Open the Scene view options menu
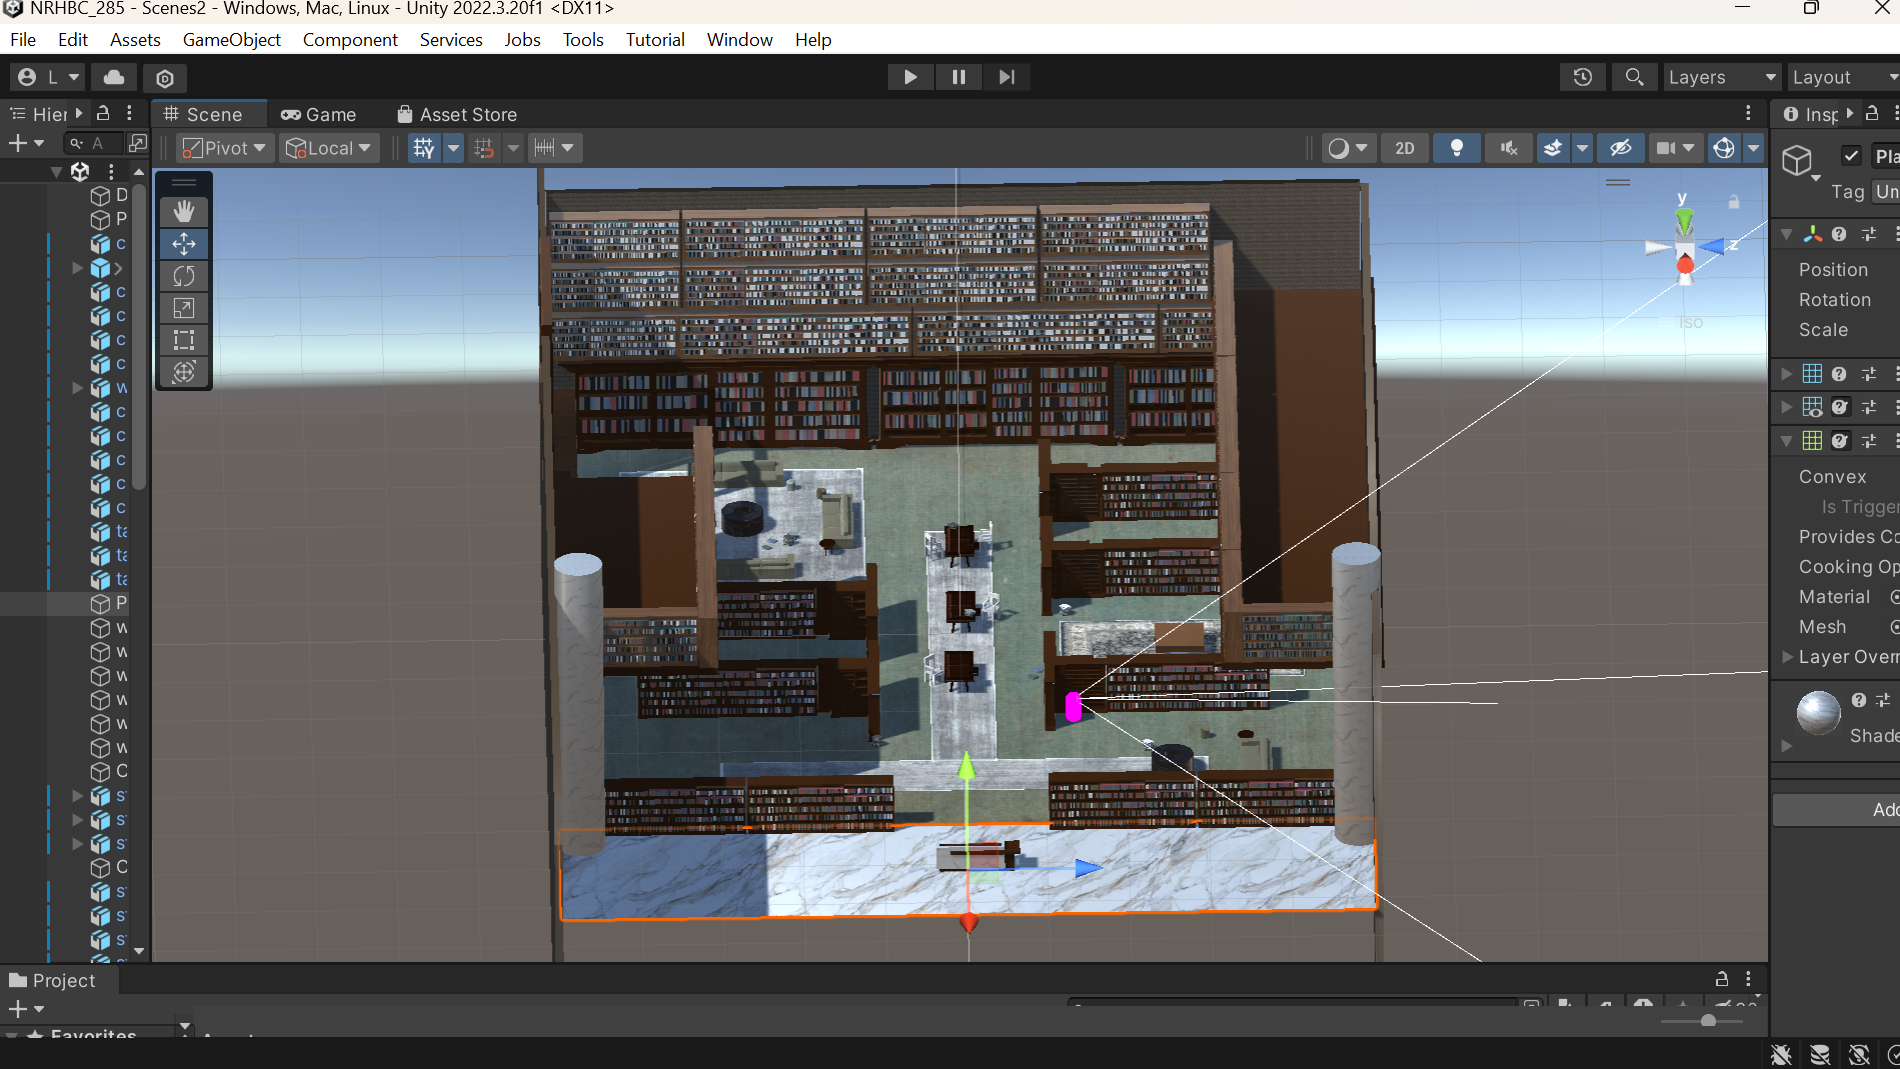Image resolution: width=1900 pixels, height=1069 pixels. coord(1748,113)
